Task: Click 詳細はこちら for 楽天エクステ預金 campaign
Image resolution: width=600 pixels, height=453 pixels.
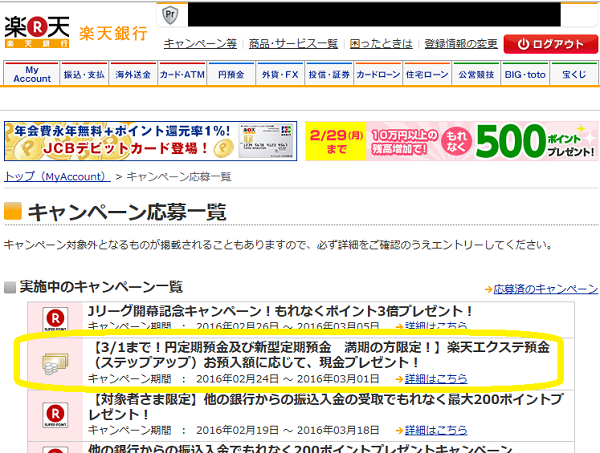Action: 436,379
